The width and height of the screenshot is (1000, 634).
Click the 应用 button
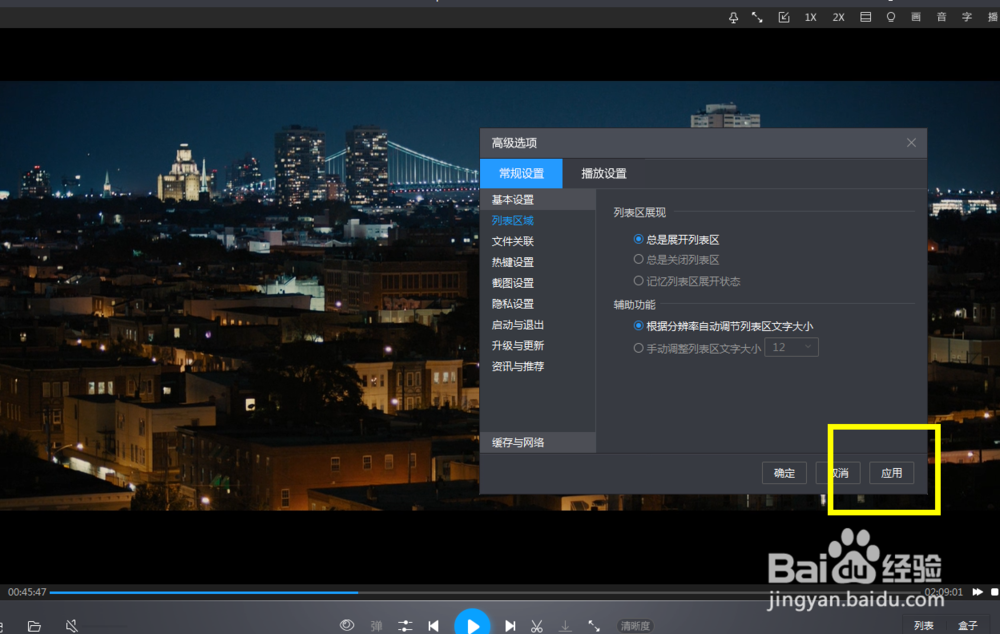[x=892, y=473]
